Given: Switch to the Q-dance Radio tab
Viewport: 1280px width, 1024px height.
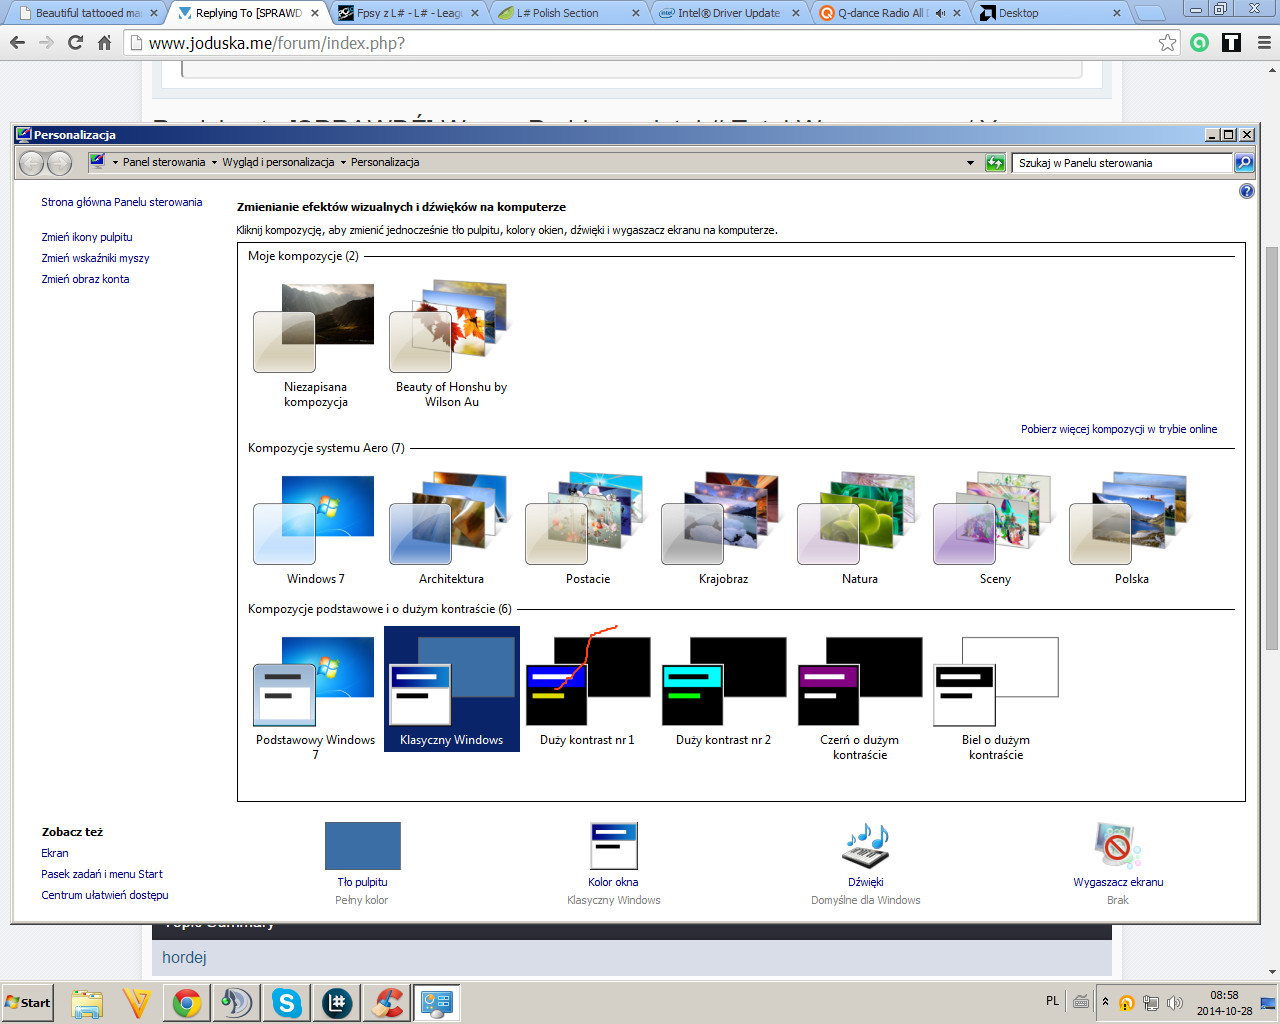Looking at the screenshot, I should 890,13.
